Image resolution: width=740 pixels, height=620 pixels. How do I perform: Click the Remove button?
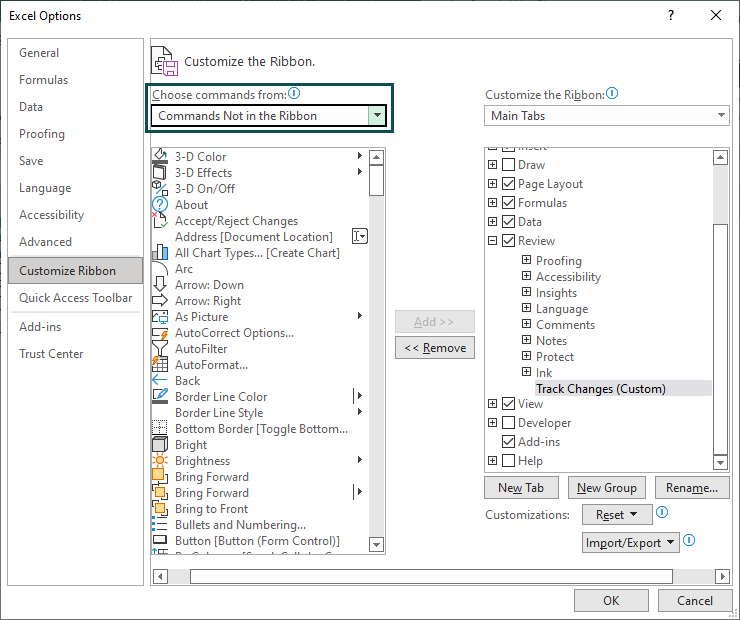point(435,348)
